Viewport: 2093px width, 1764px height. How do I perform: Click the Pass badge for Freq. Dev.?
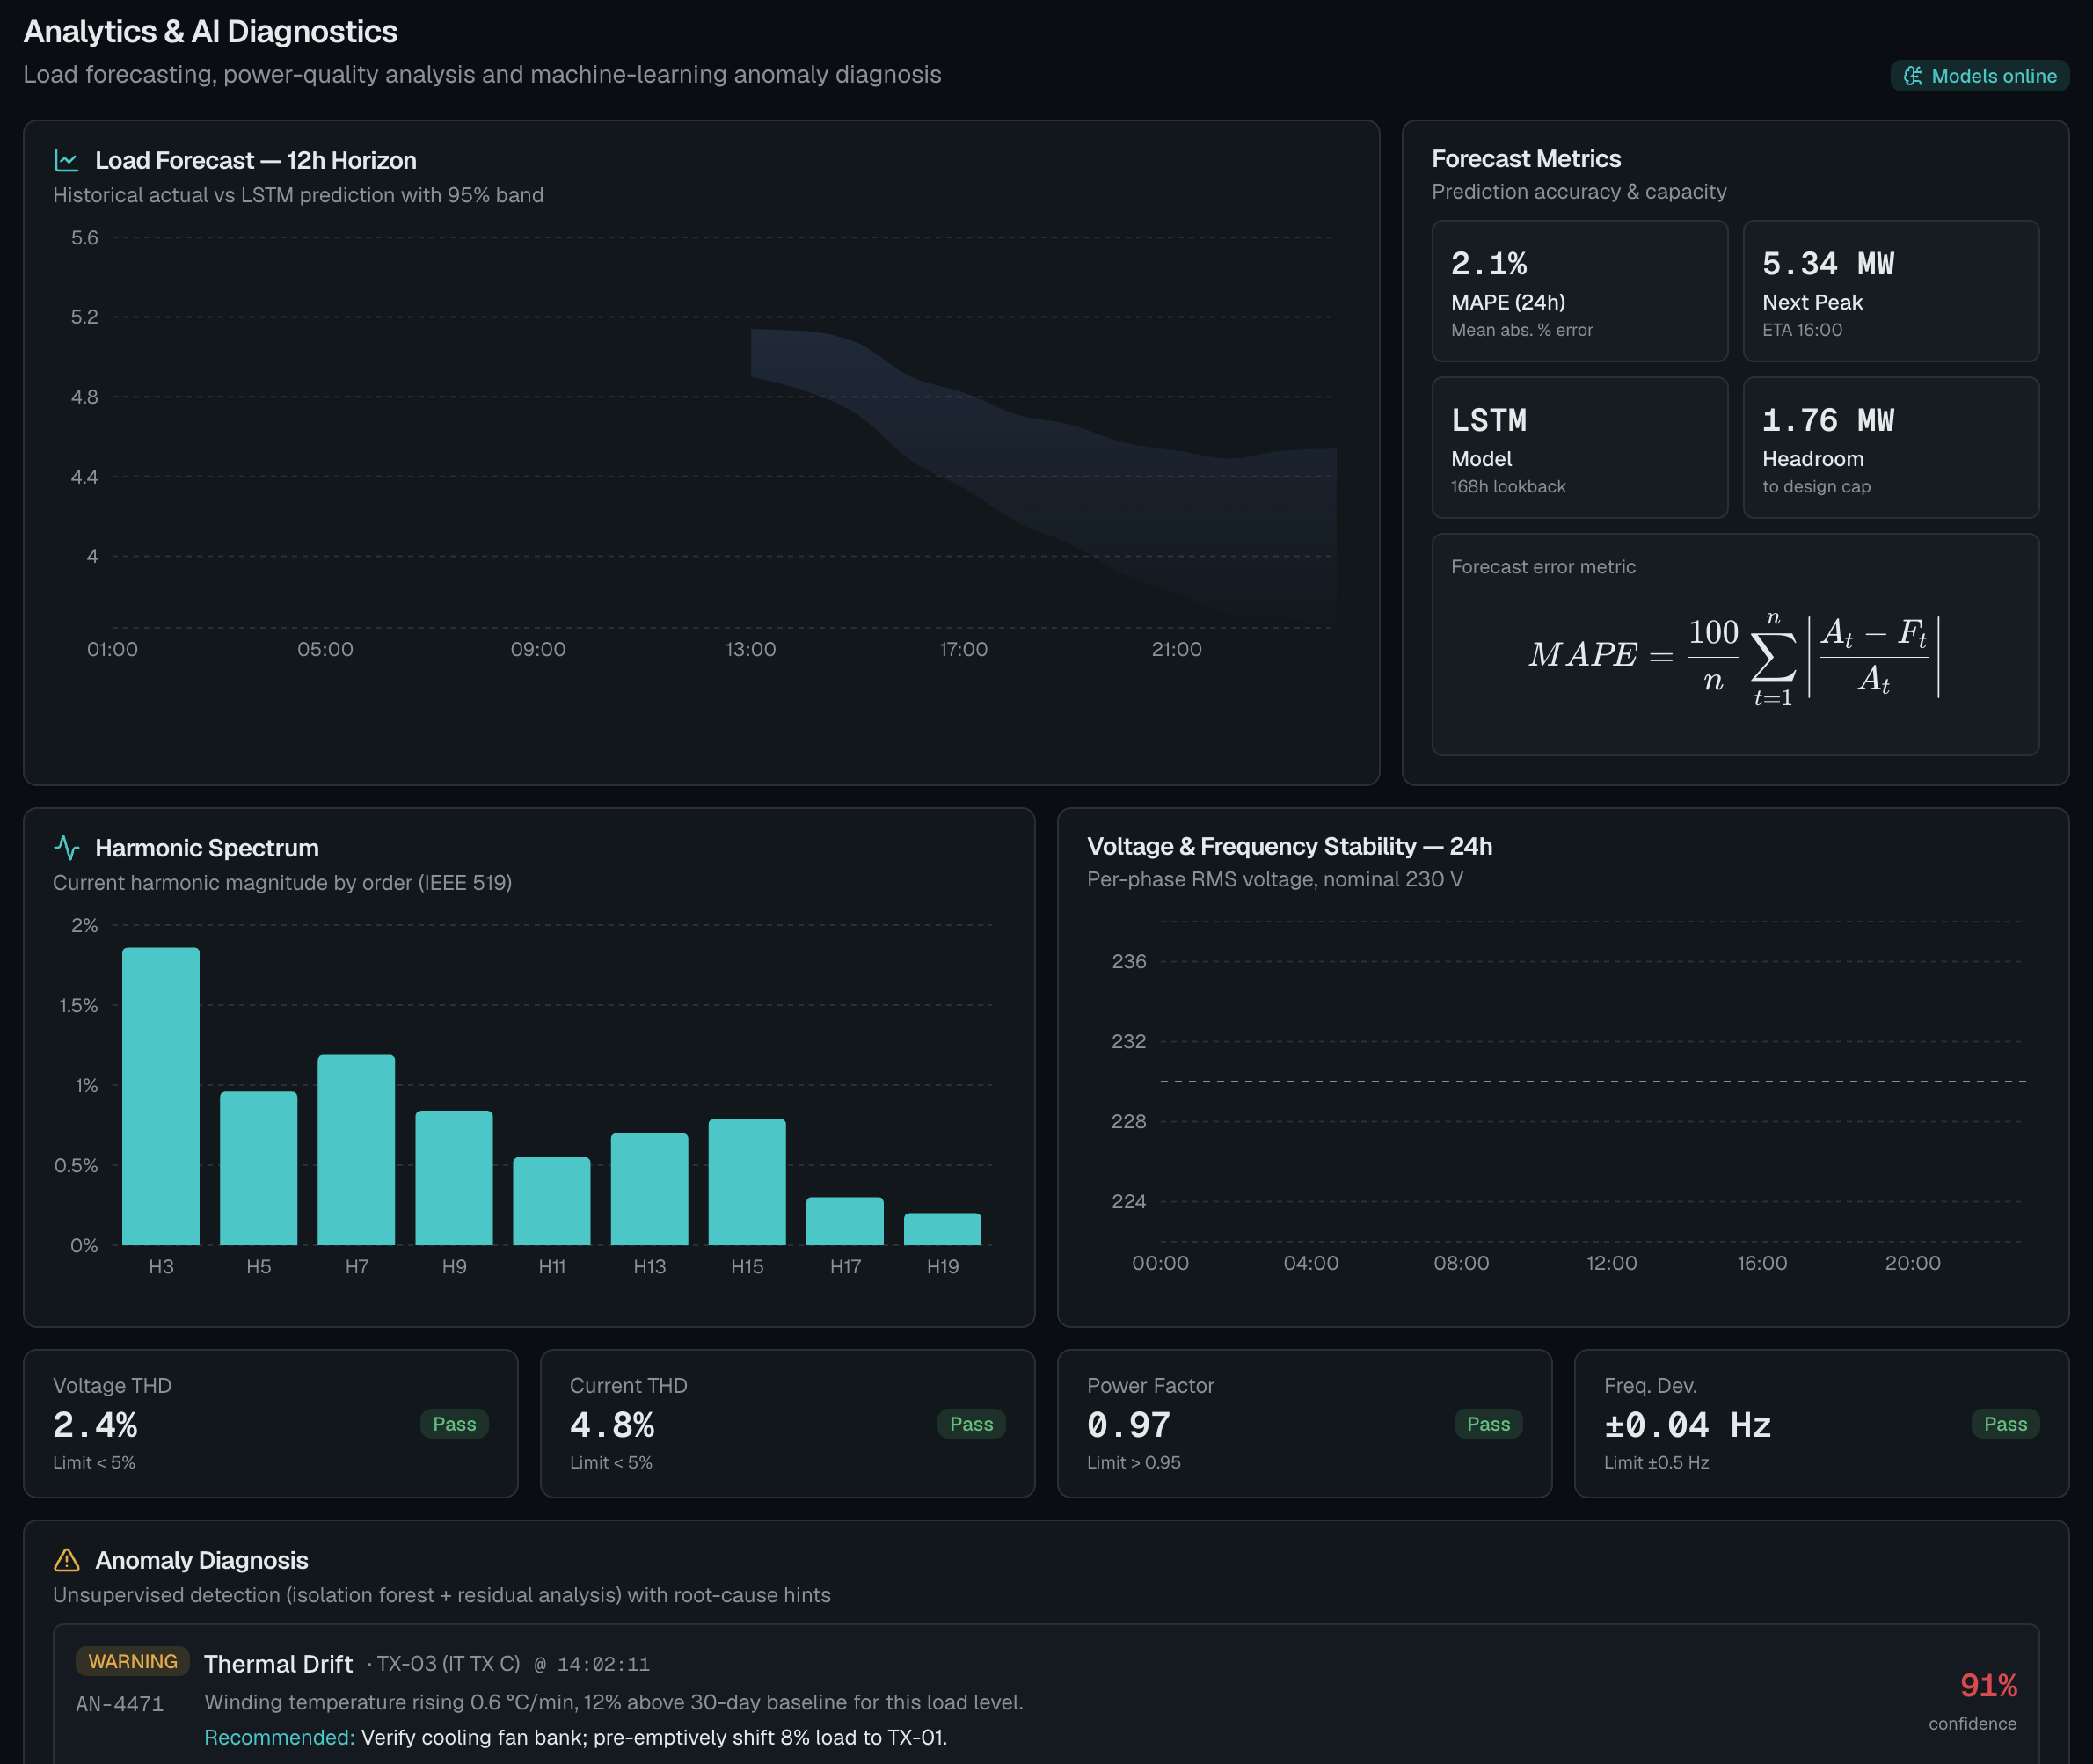click(2005, 1424)
